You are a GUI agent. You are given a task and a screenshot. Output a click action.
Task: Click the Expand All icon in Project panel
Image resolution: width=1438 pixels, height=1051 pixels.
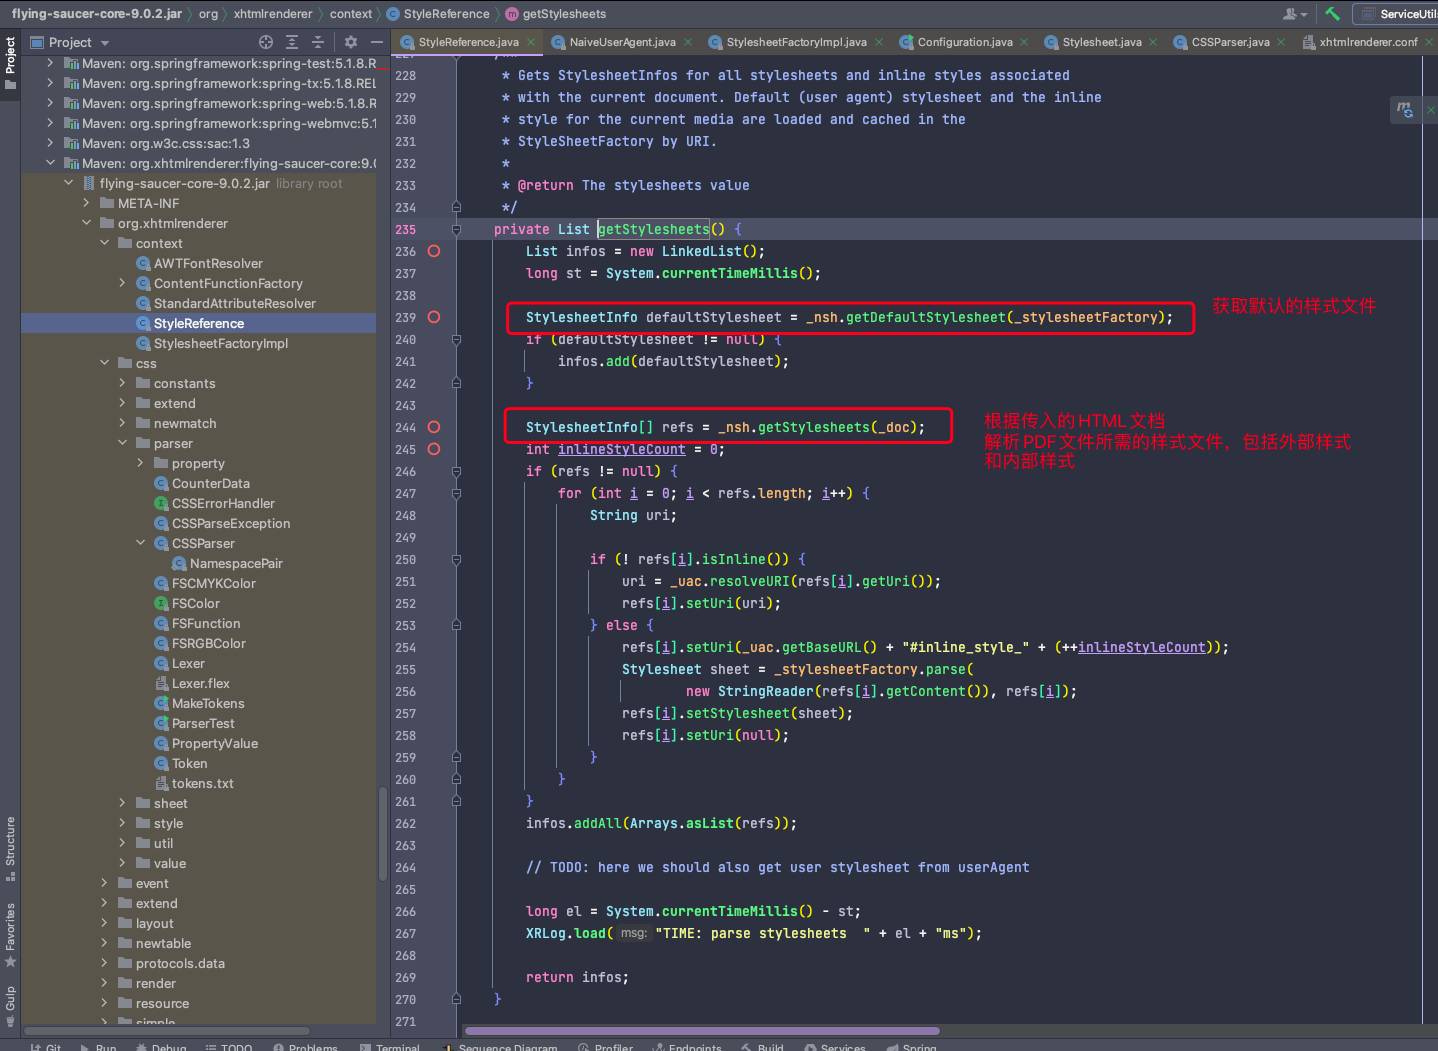pos(292,42)
